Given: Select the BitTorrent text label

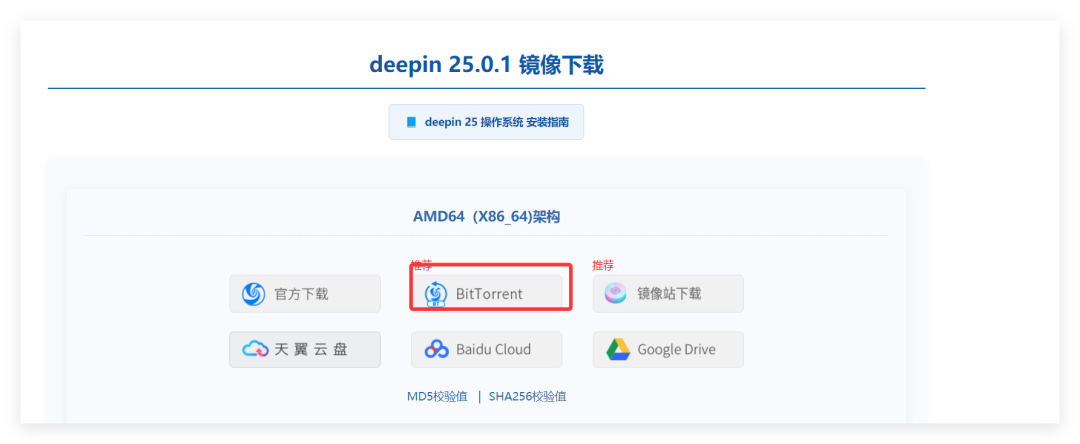Looking at the screenshot, I should click(489, 294).
